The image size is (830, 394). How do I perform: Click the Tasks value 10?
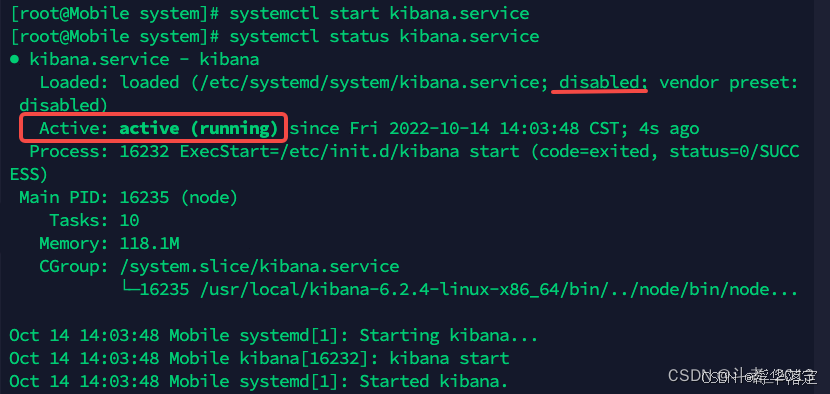(130, 220)
